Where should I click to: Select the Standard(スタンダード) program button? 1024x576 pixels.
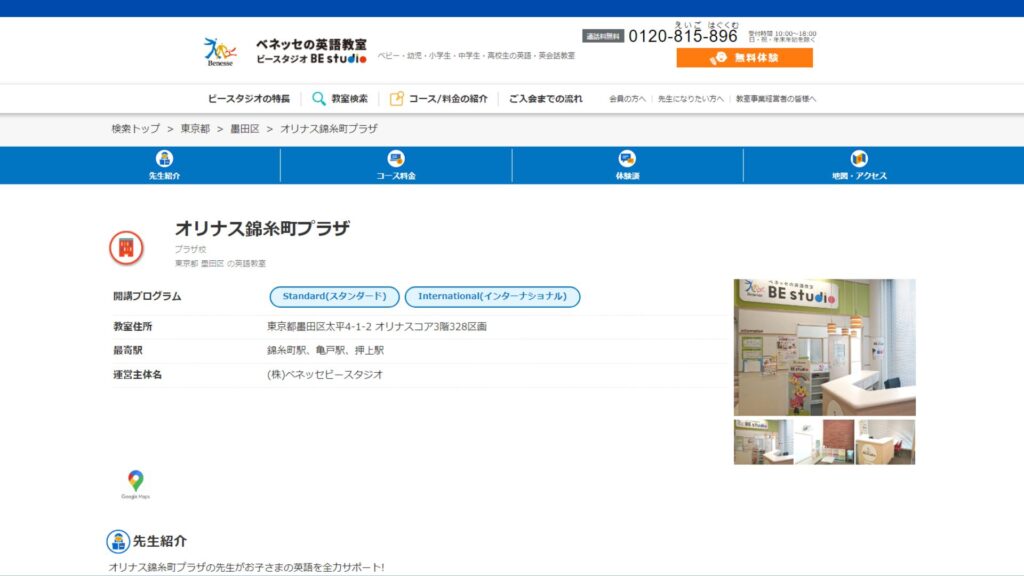334,296
